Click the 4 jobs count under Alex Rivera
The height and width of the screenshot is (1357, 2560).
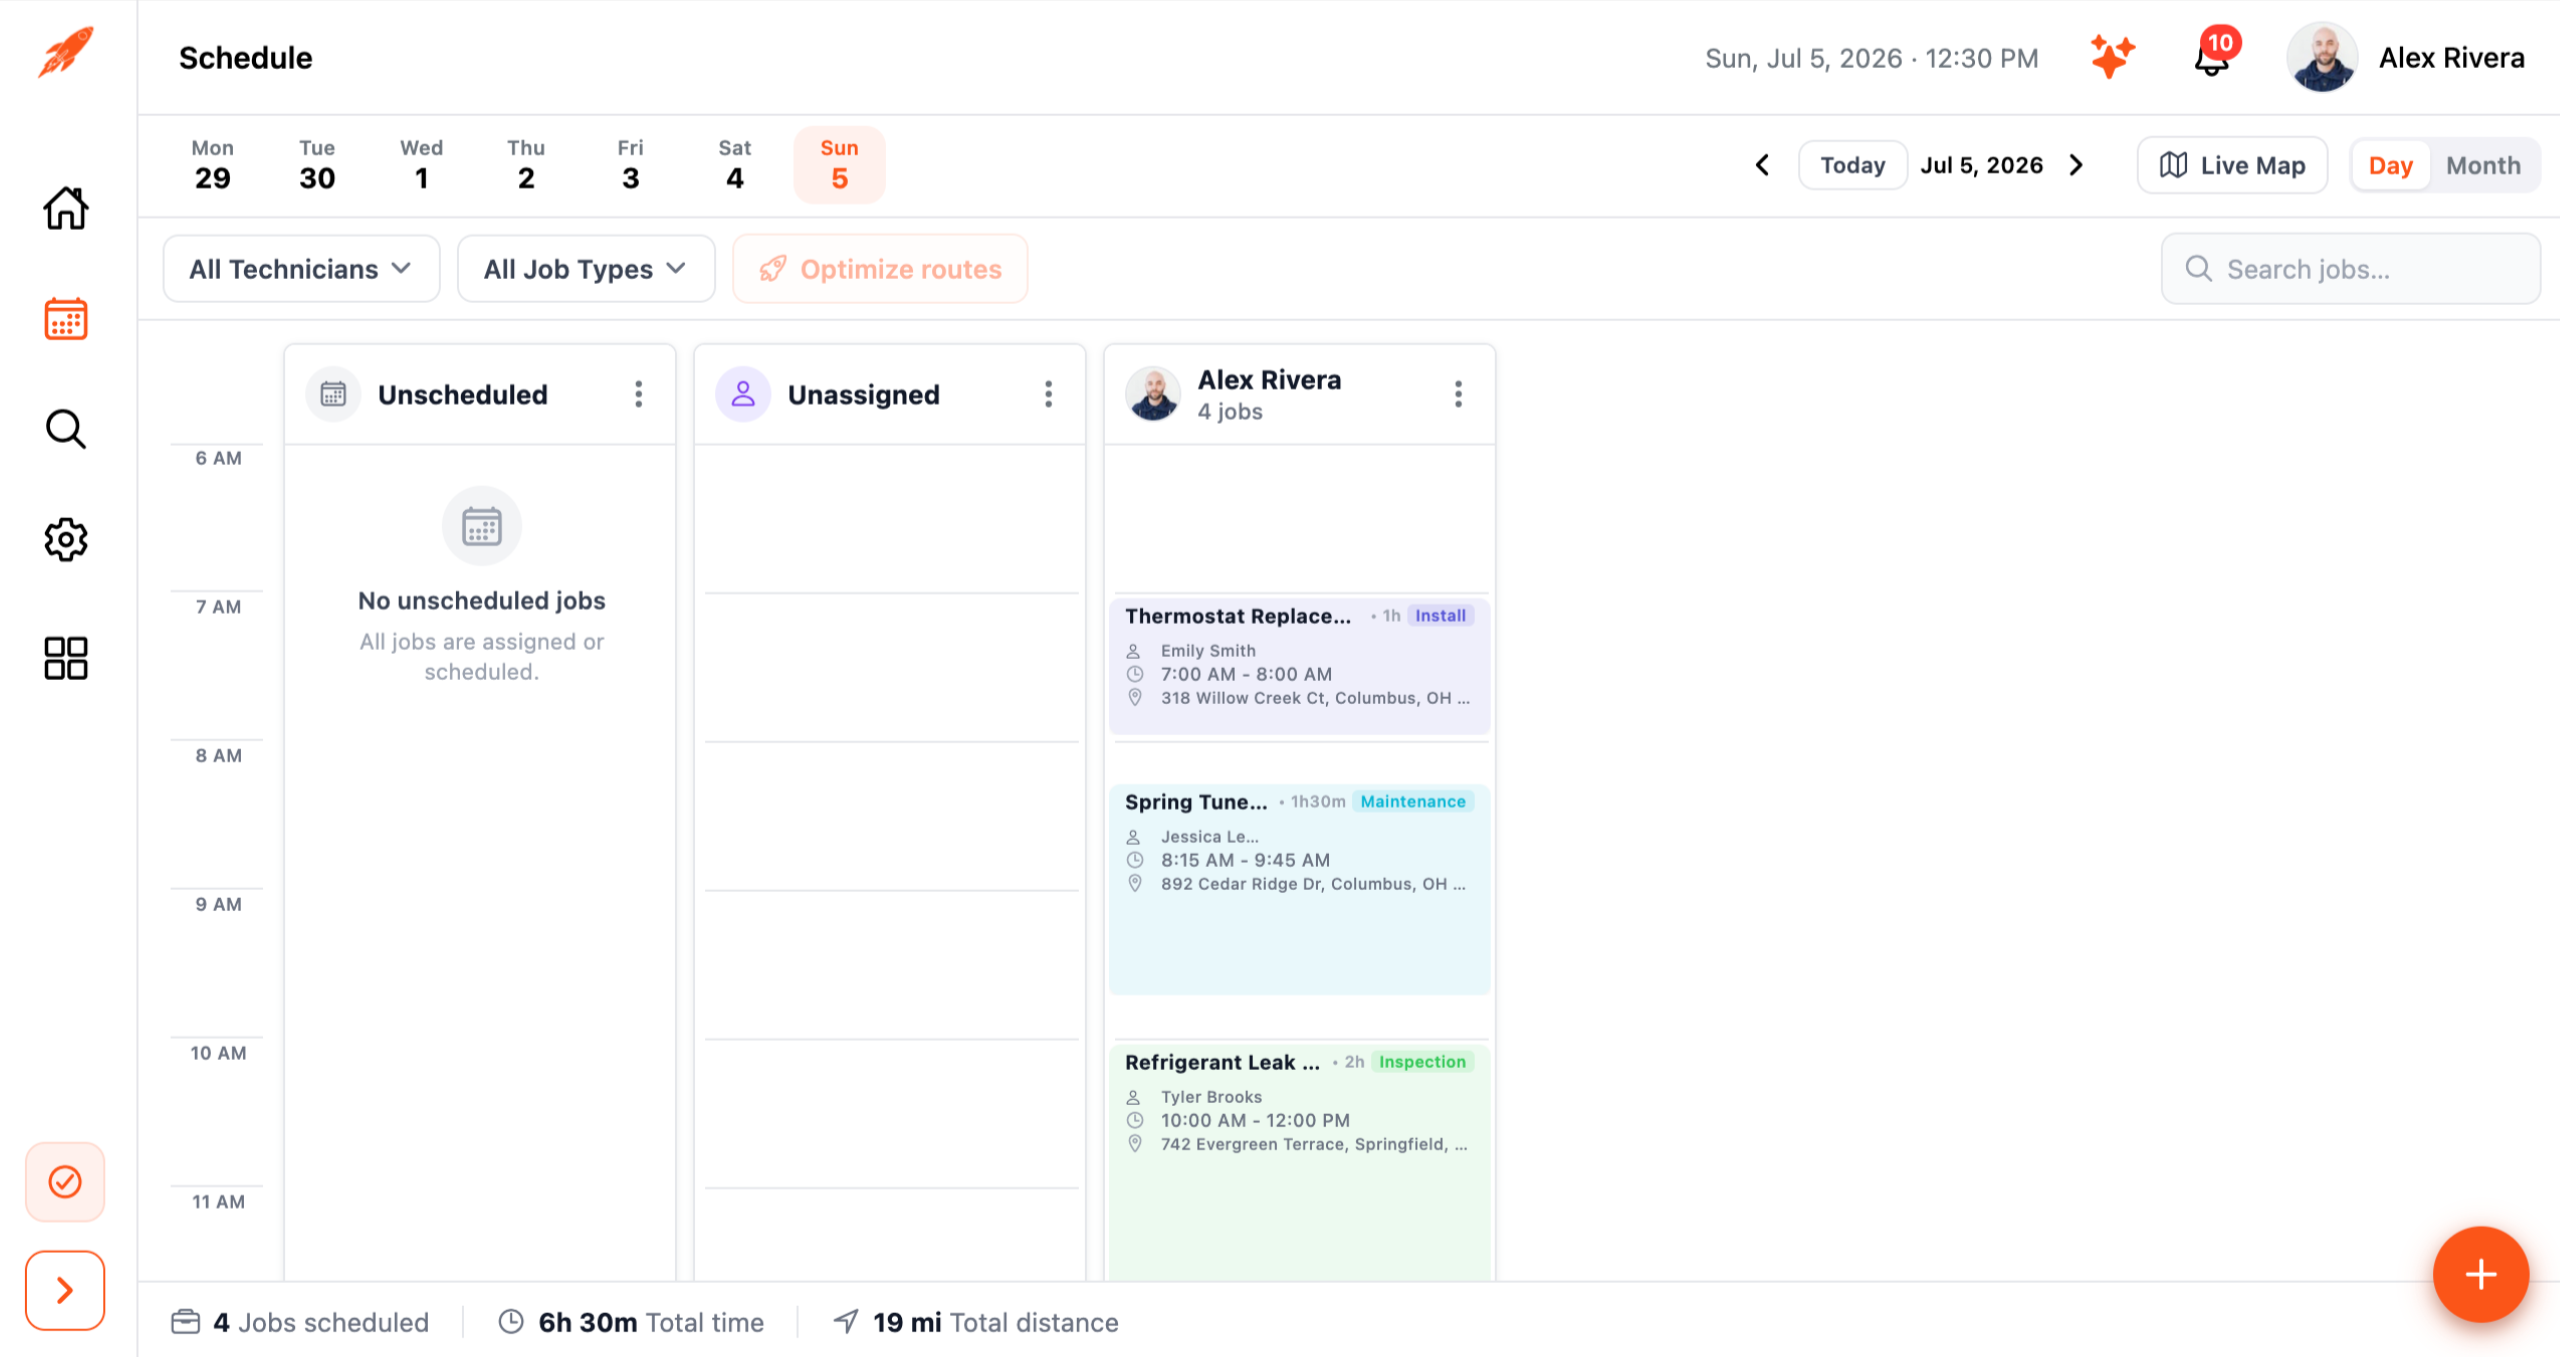pyautogui.click(x=1230, y=411)
